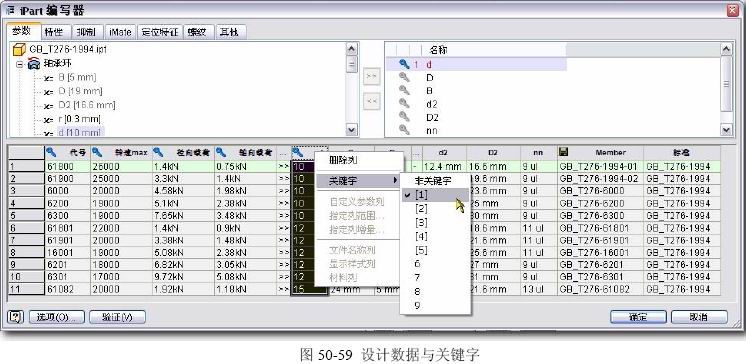Image resolution: width=746 pixels, height=364 pixels.
Task: Click the 选项(O)... button
Action: [x=57, y=317]
